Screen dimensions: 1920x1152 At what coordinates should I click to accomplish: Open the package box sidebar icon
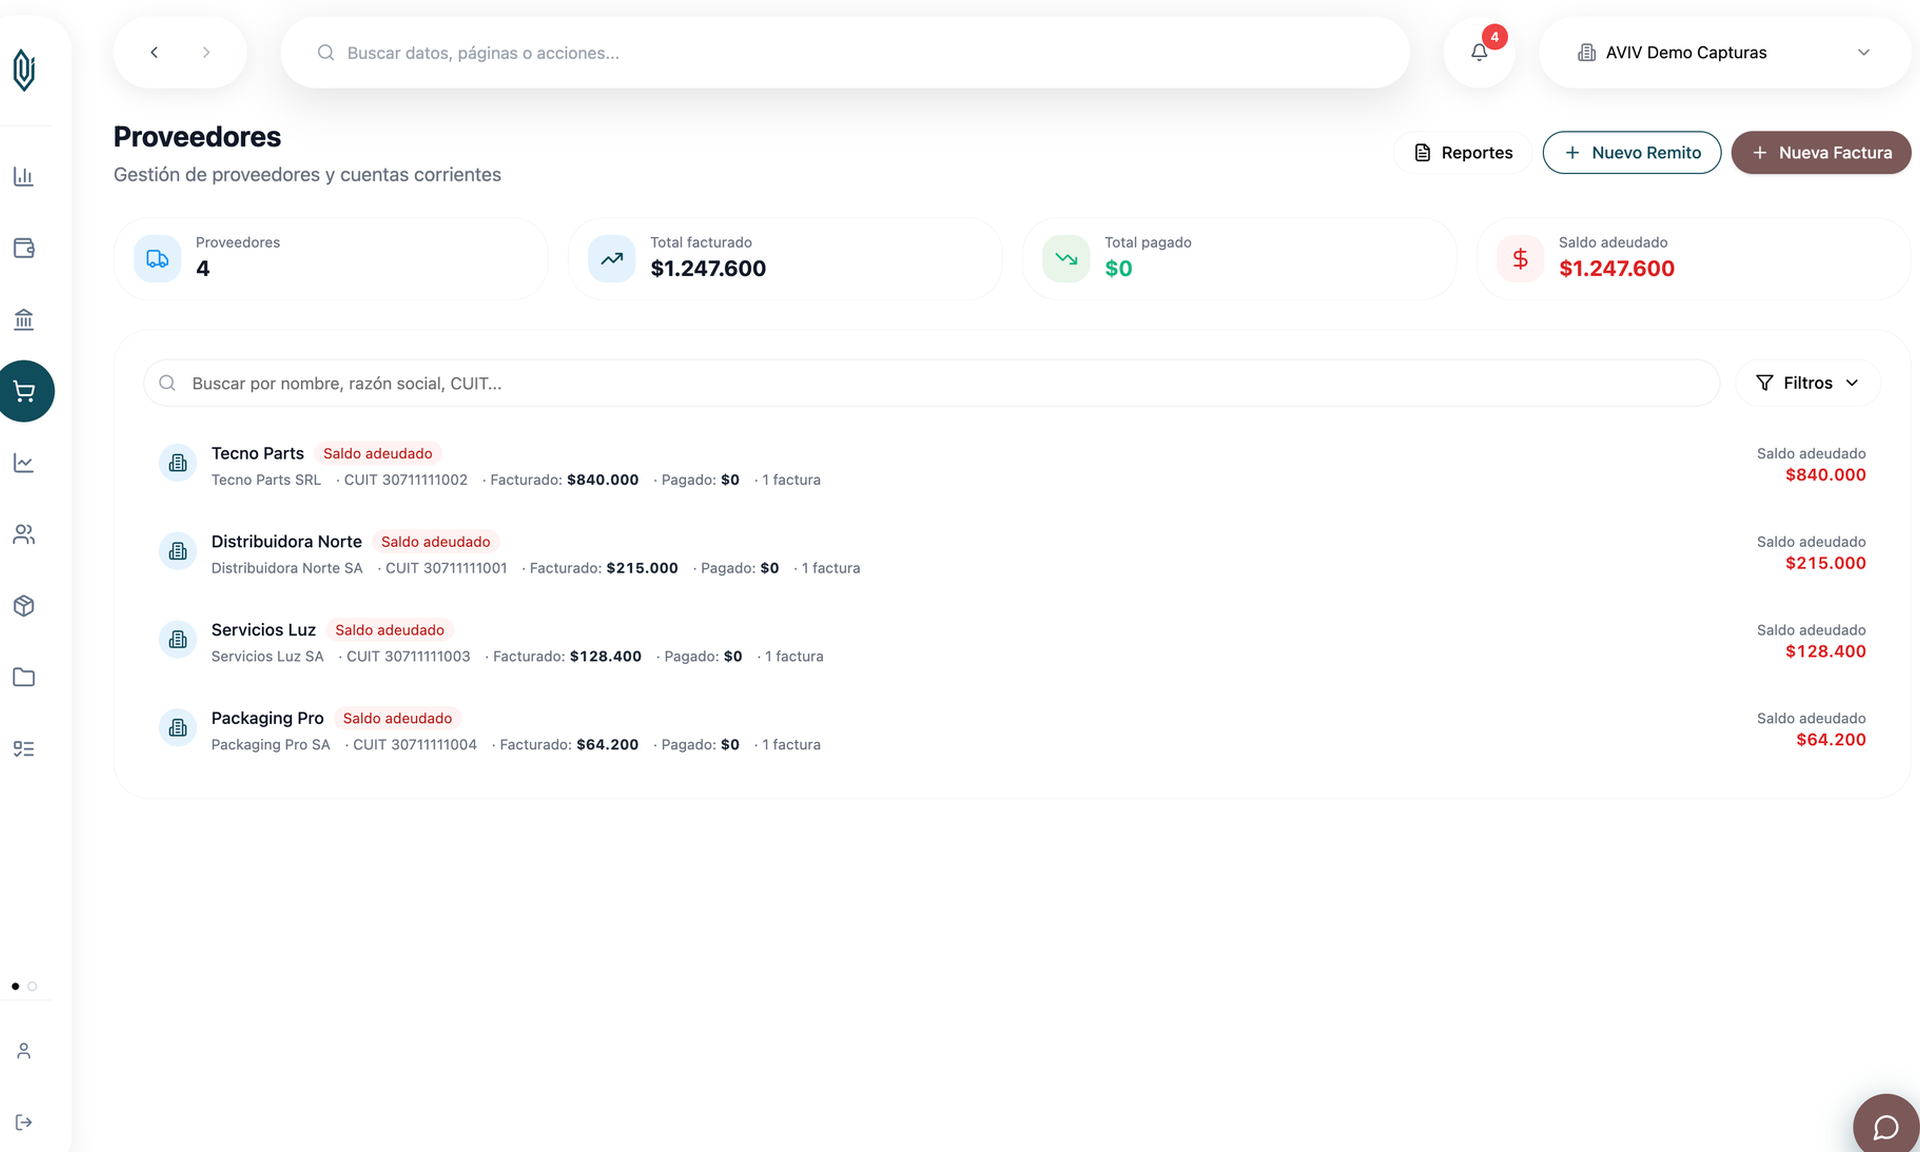click(24, 606)
